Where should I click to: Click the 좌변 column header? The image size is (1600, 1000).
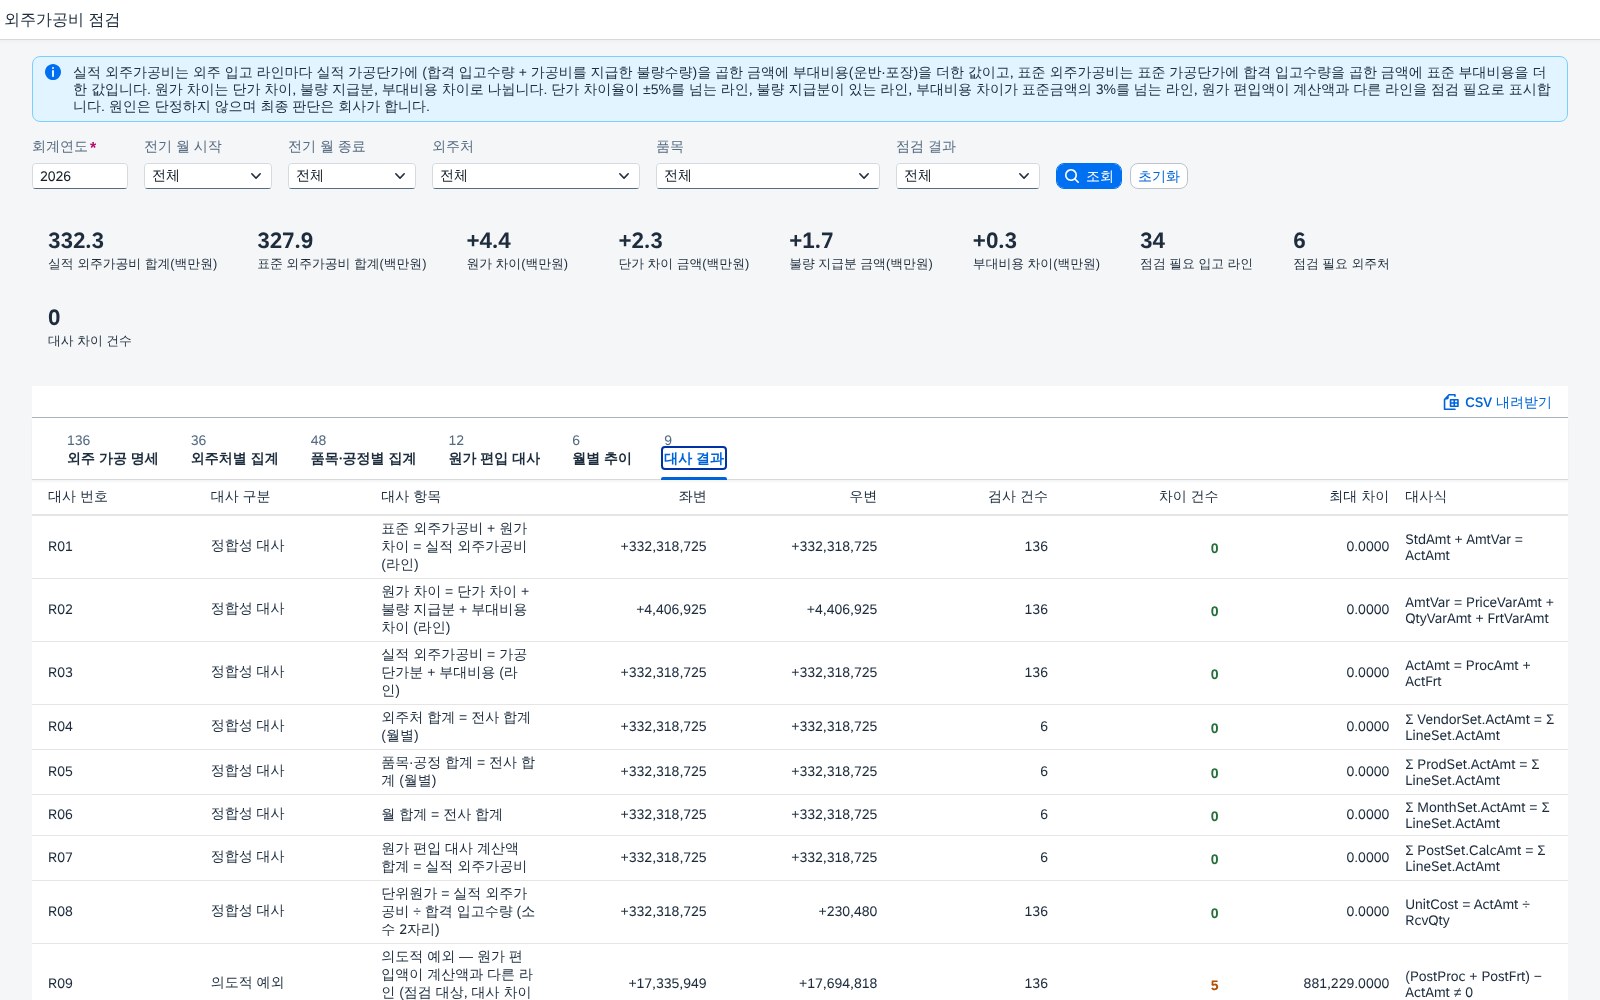(692, 497)
